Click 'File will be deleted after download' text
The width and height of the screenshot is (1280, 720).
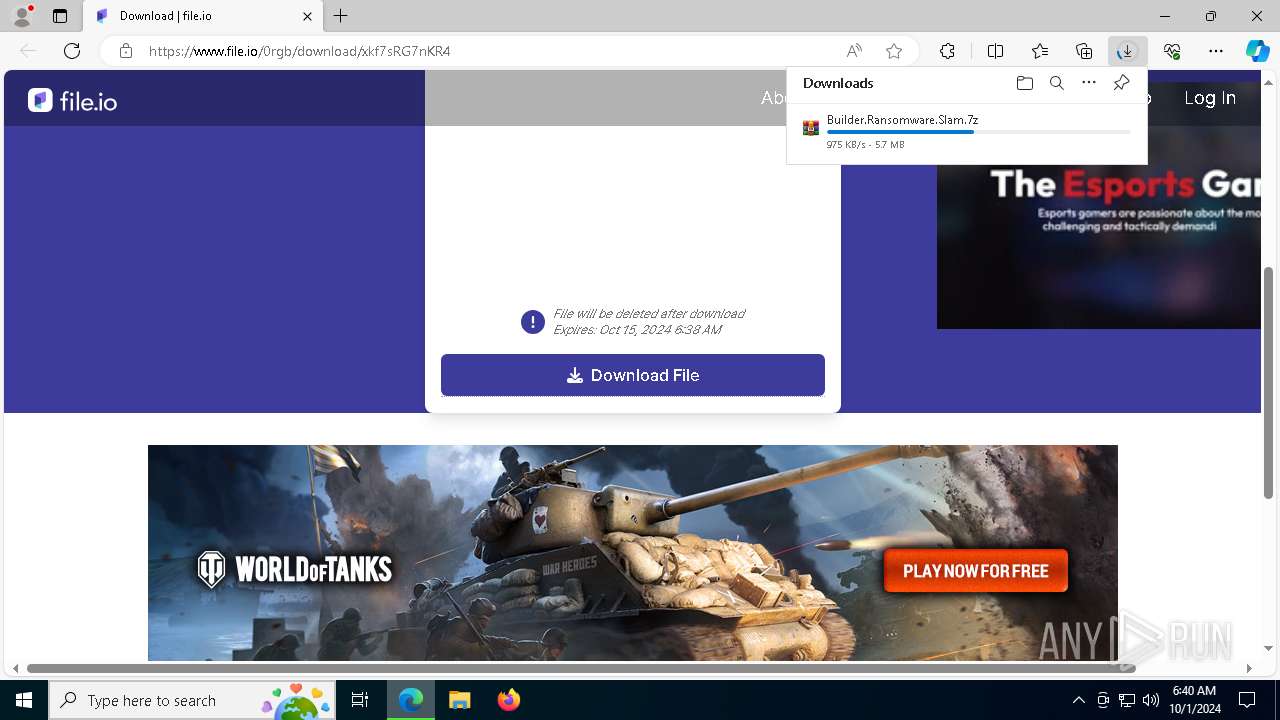(x=649, y=314)
